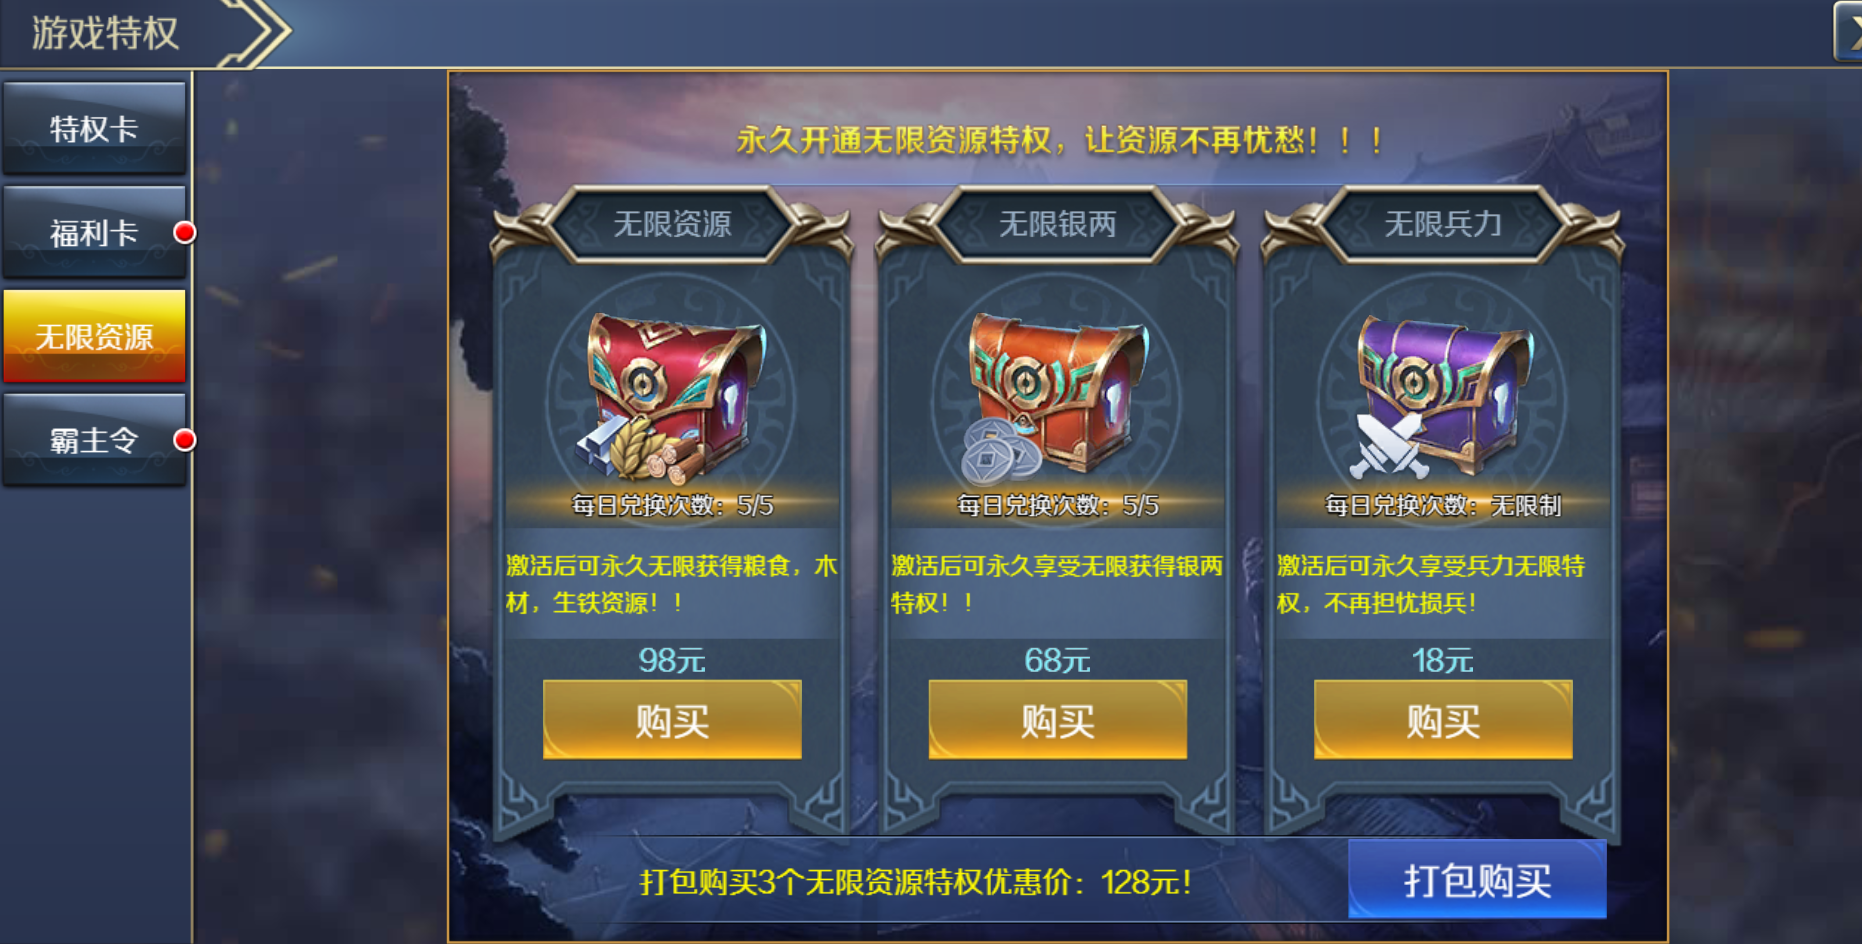Click red notification dot on 福利卡
The height and width of the screenshot is (944, 1862).
click(x=184, y=233)
